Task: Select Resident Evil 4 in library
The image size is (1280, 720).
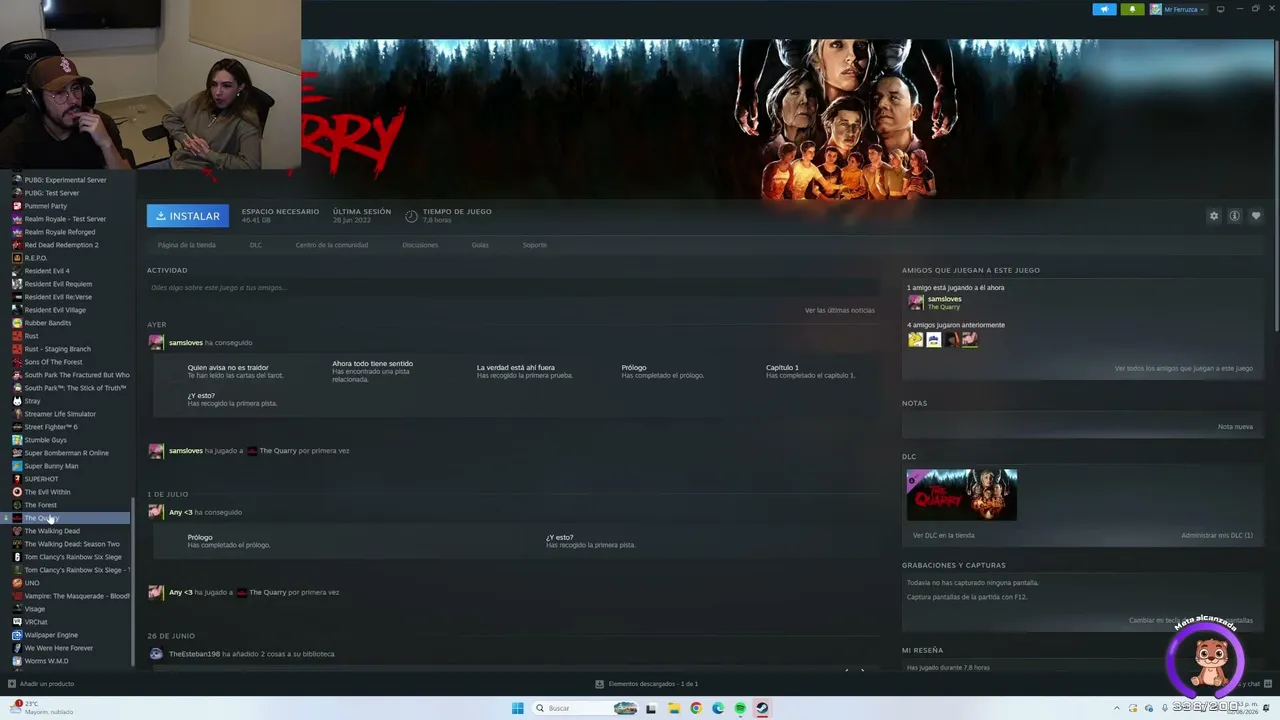Action: pos(47,271)
